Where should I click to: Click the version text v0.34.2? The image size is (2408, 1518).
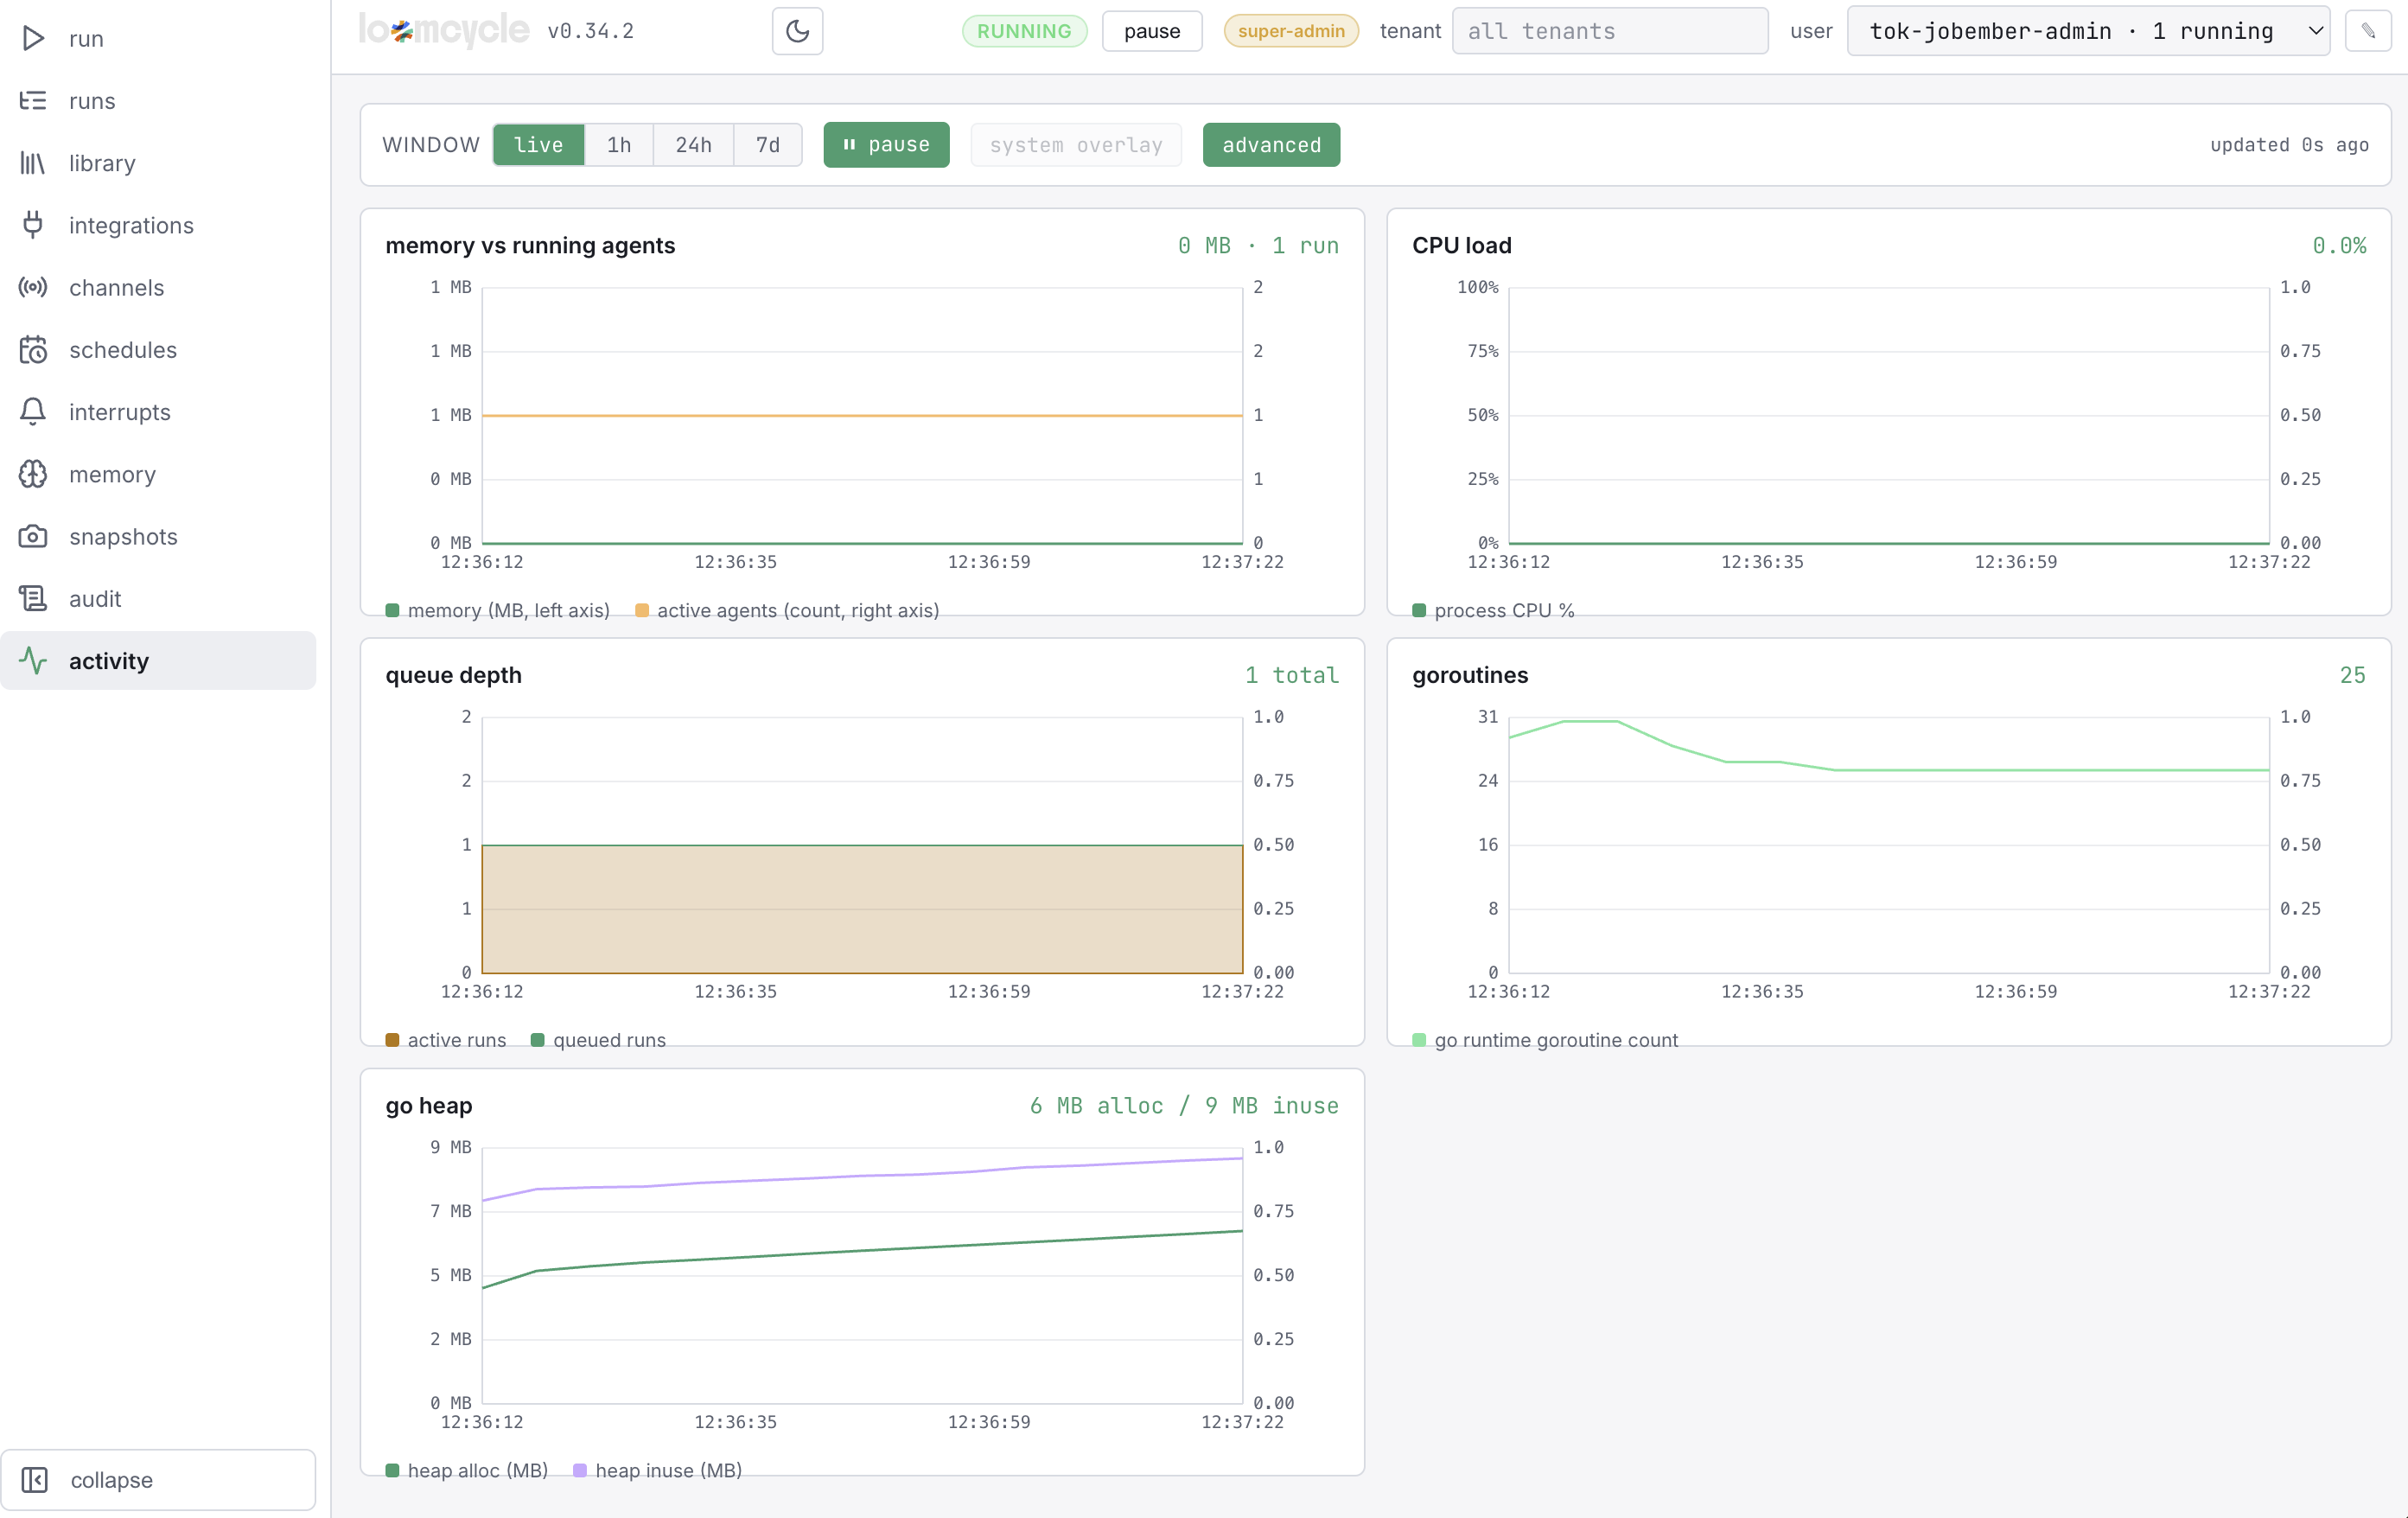coord(591,31)
